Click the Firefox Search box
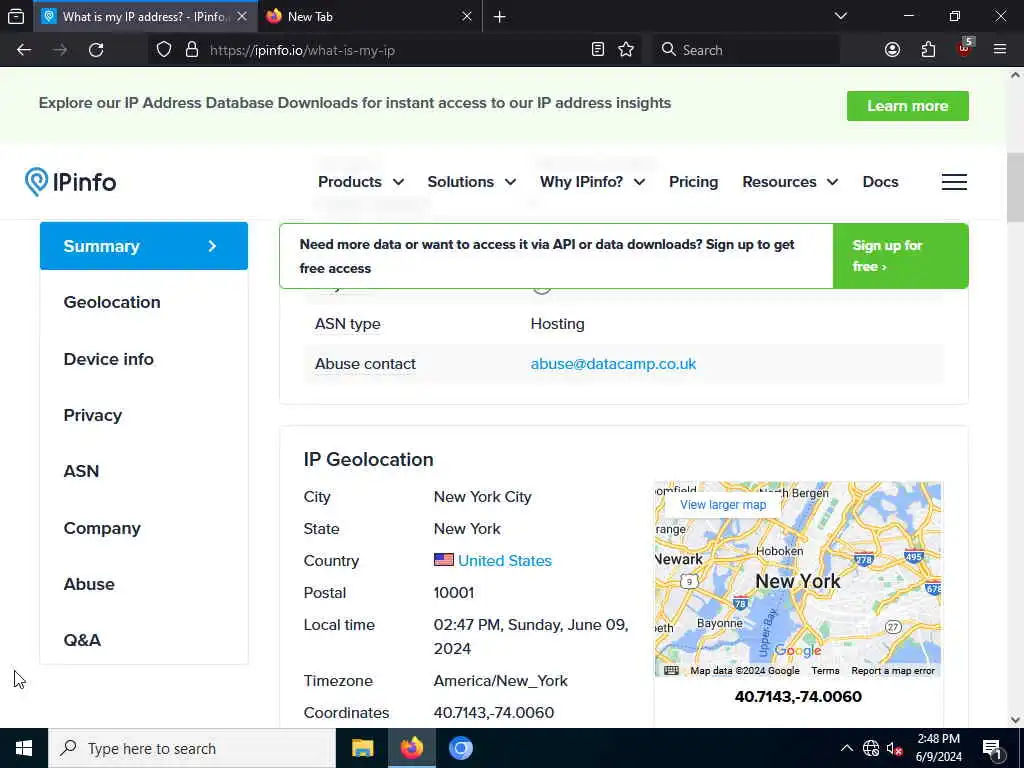 point(746,50)
